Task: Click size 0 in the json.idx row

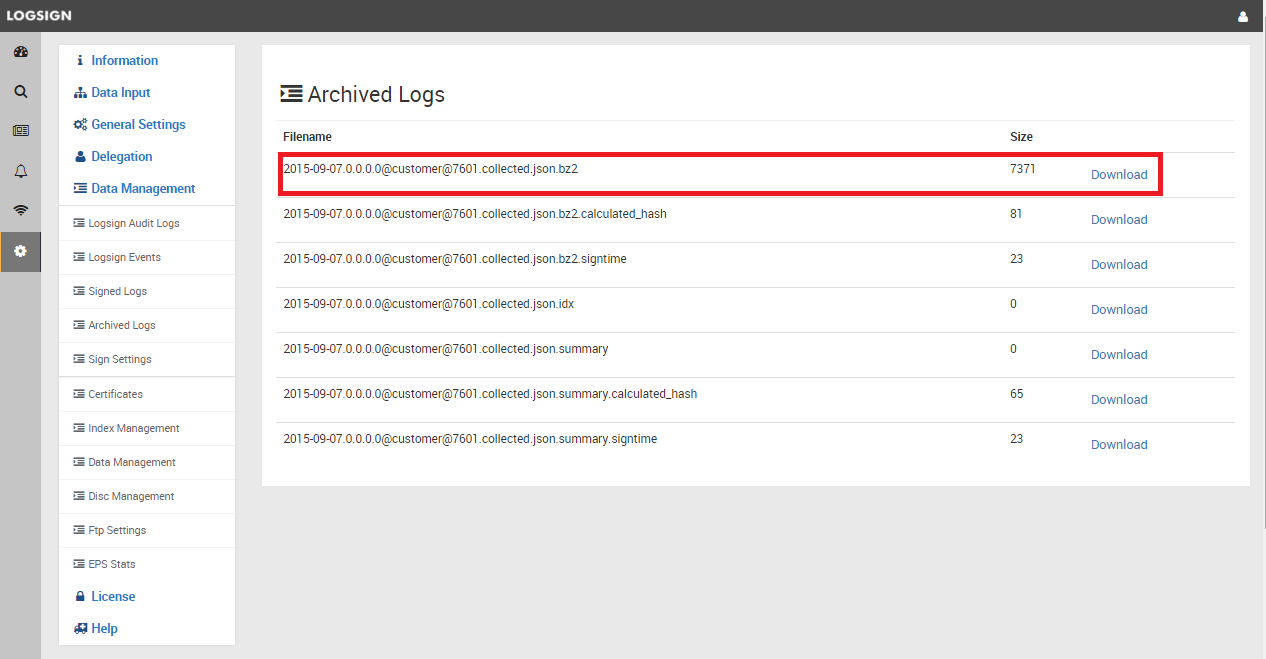Action: tap(1013, 304)
